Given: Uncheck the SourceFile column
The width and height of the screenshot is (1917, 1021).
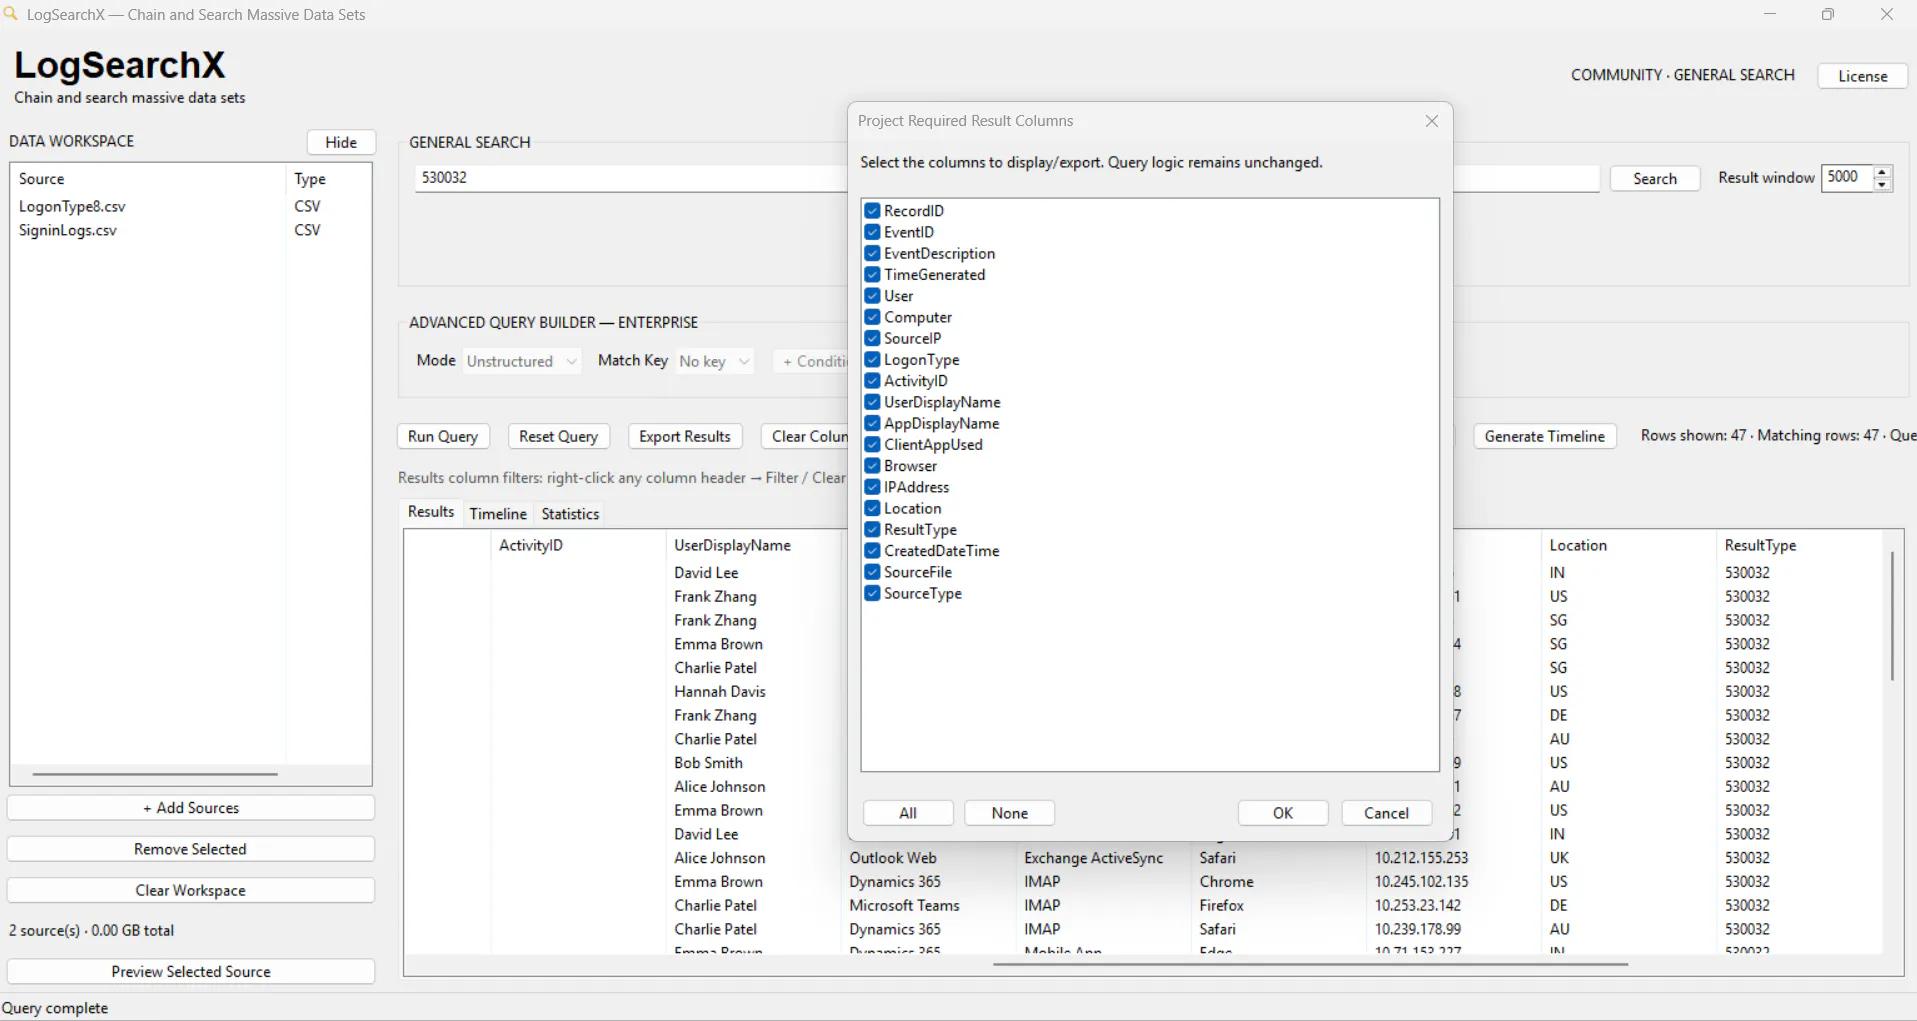Looking at the screenshot, I should pos(872,572).
